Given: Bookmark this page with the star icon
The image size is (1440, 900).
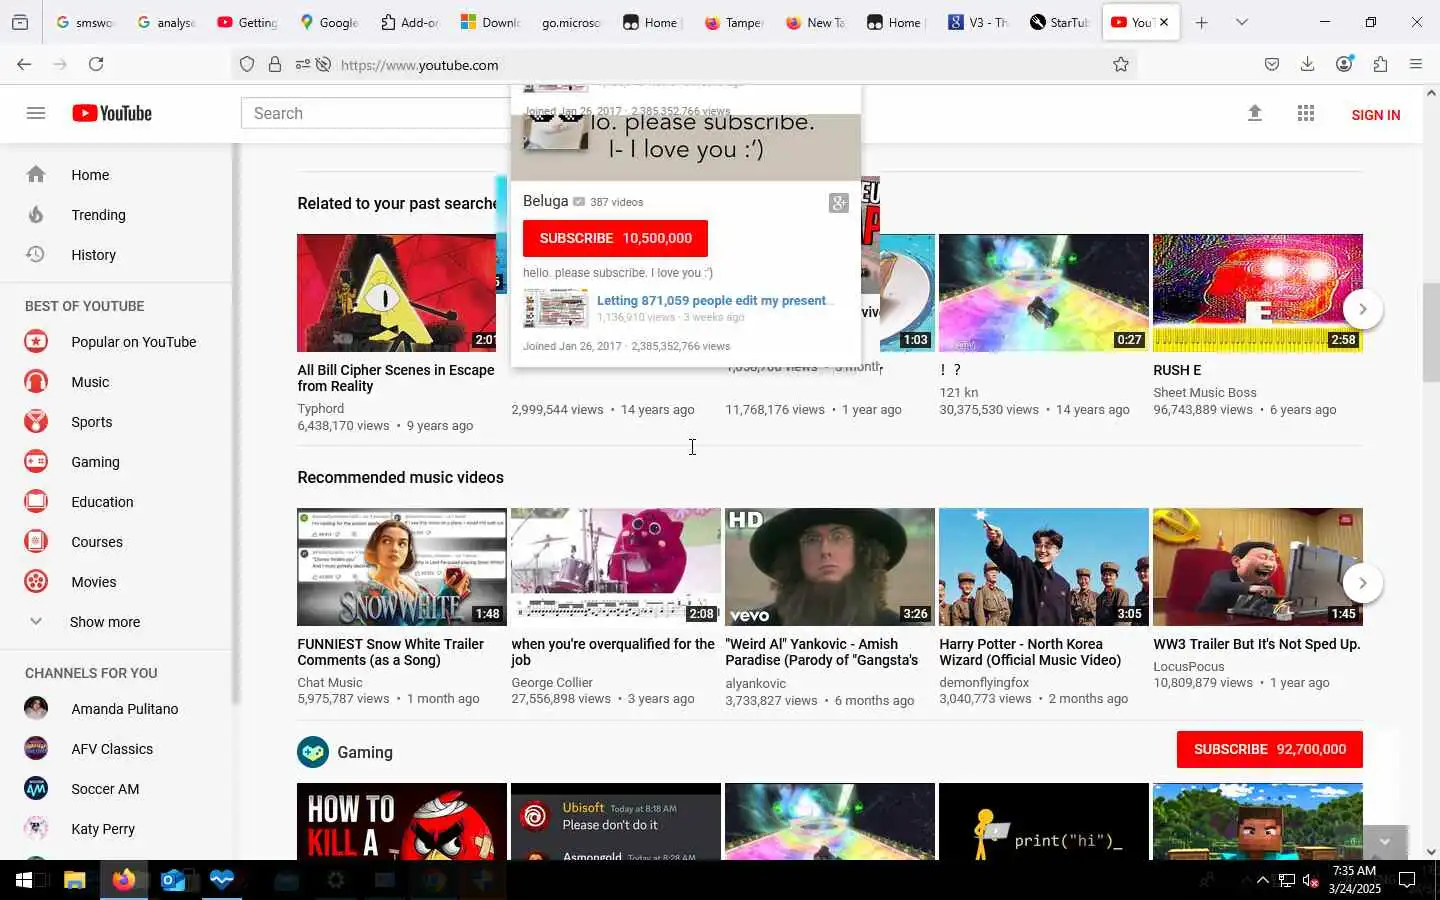Looking at the screenshot, I should 1121,64.
